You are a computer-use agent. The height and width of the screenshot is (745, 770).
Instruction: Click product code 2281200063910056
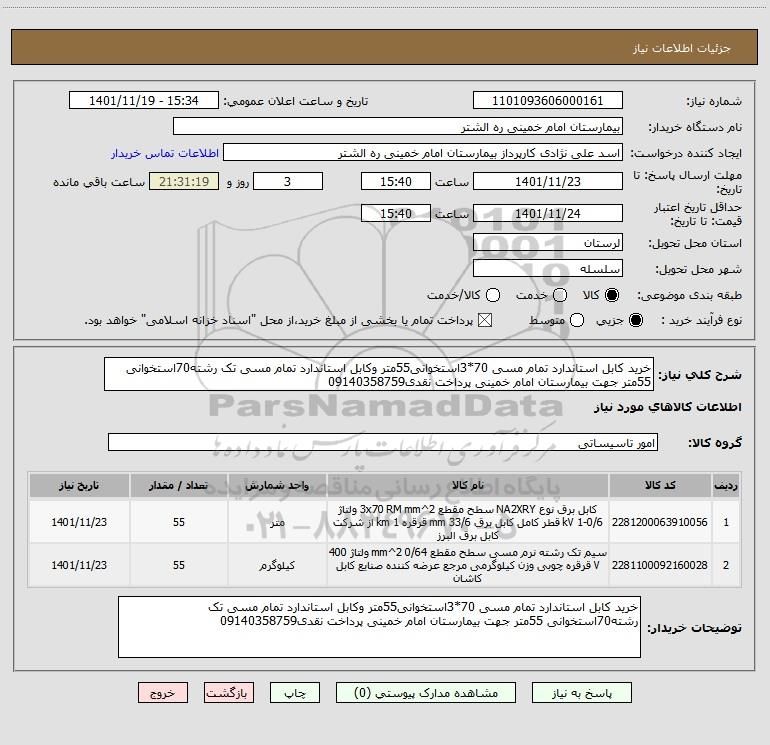click(x=660, y=522)
